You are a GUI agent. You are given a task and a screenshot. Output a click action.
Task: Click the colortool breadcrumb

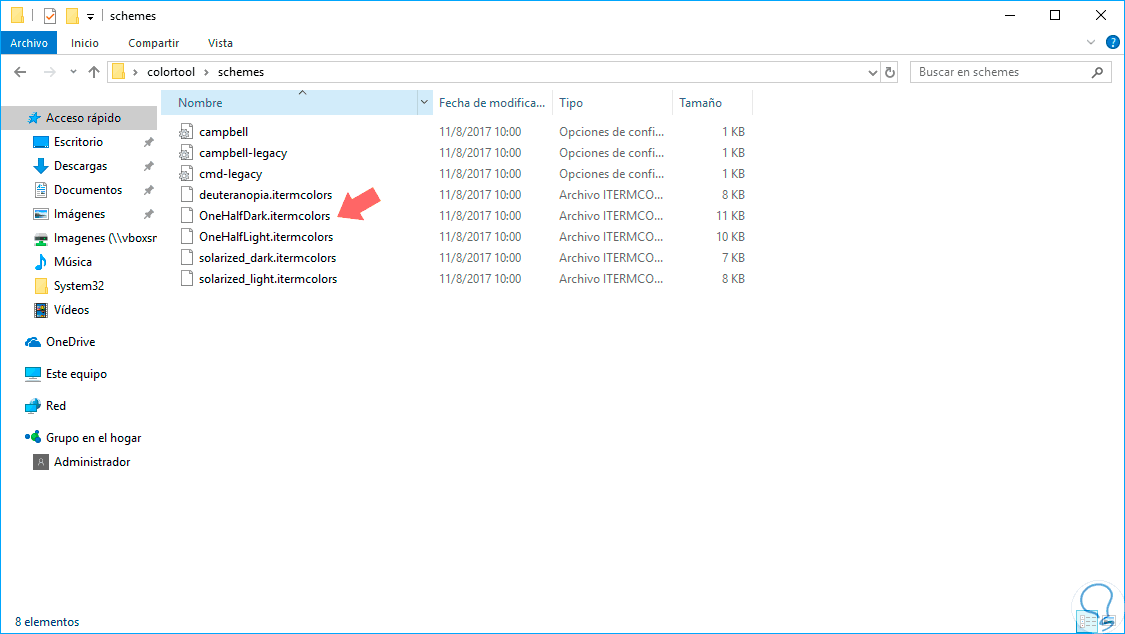[171, 72]
